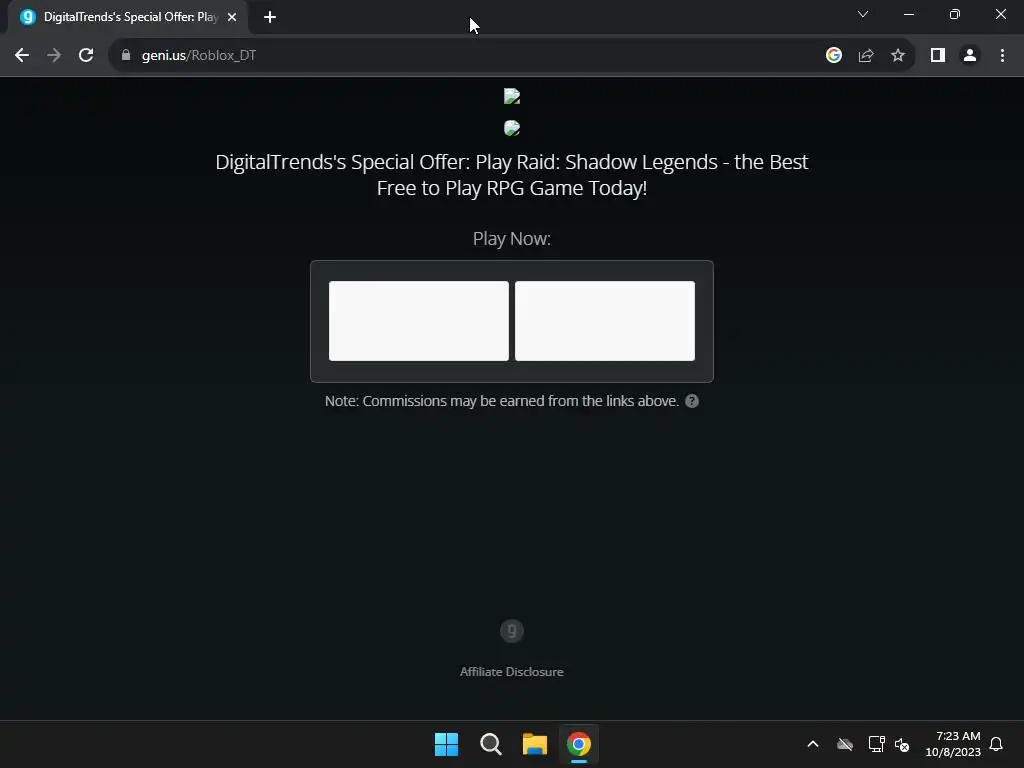
Task: Launch File Explorer from the taskbar
Action: click(x=535, y=744)
